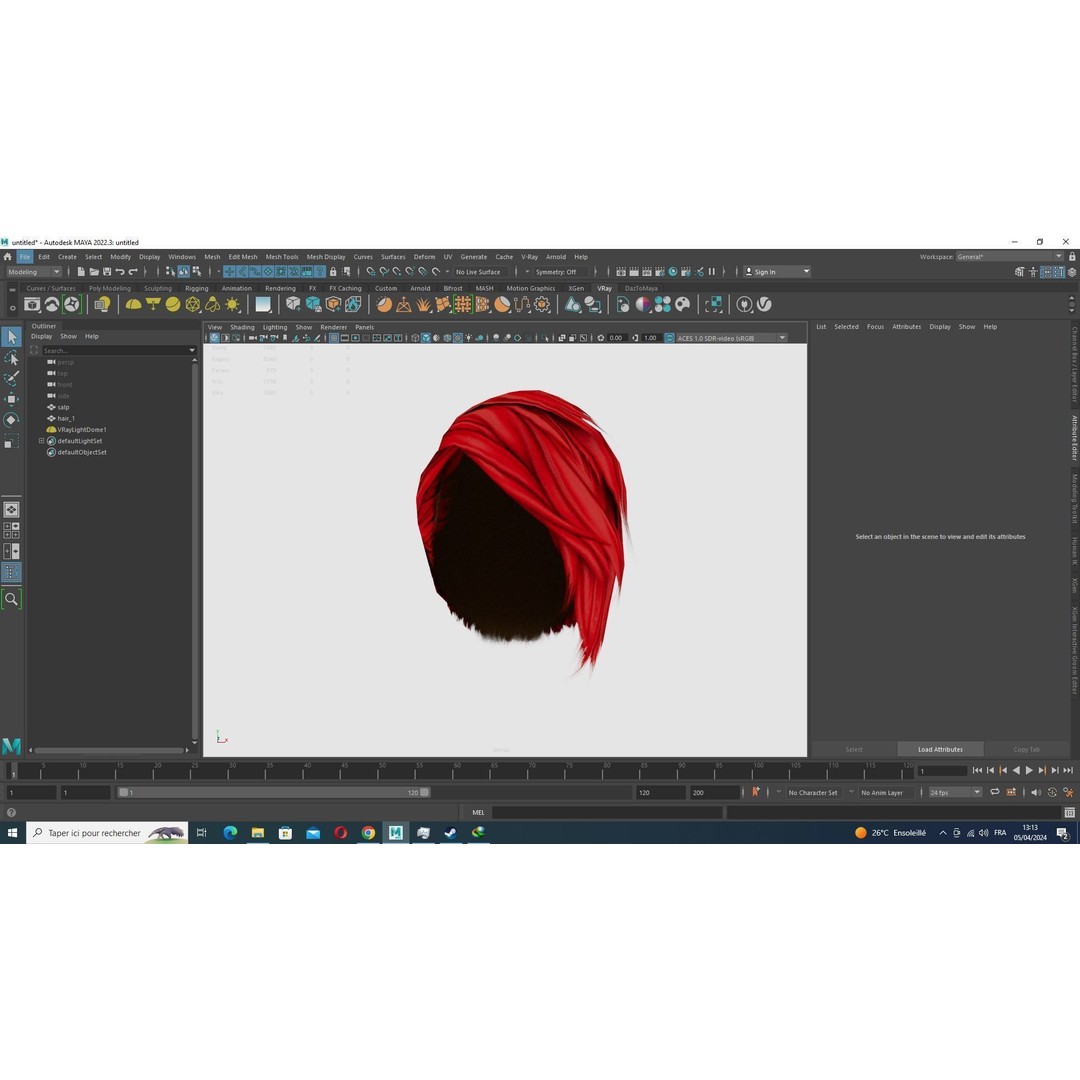Click the Symmetry: Off button
1080x1080 pixels.
point(560,272)
